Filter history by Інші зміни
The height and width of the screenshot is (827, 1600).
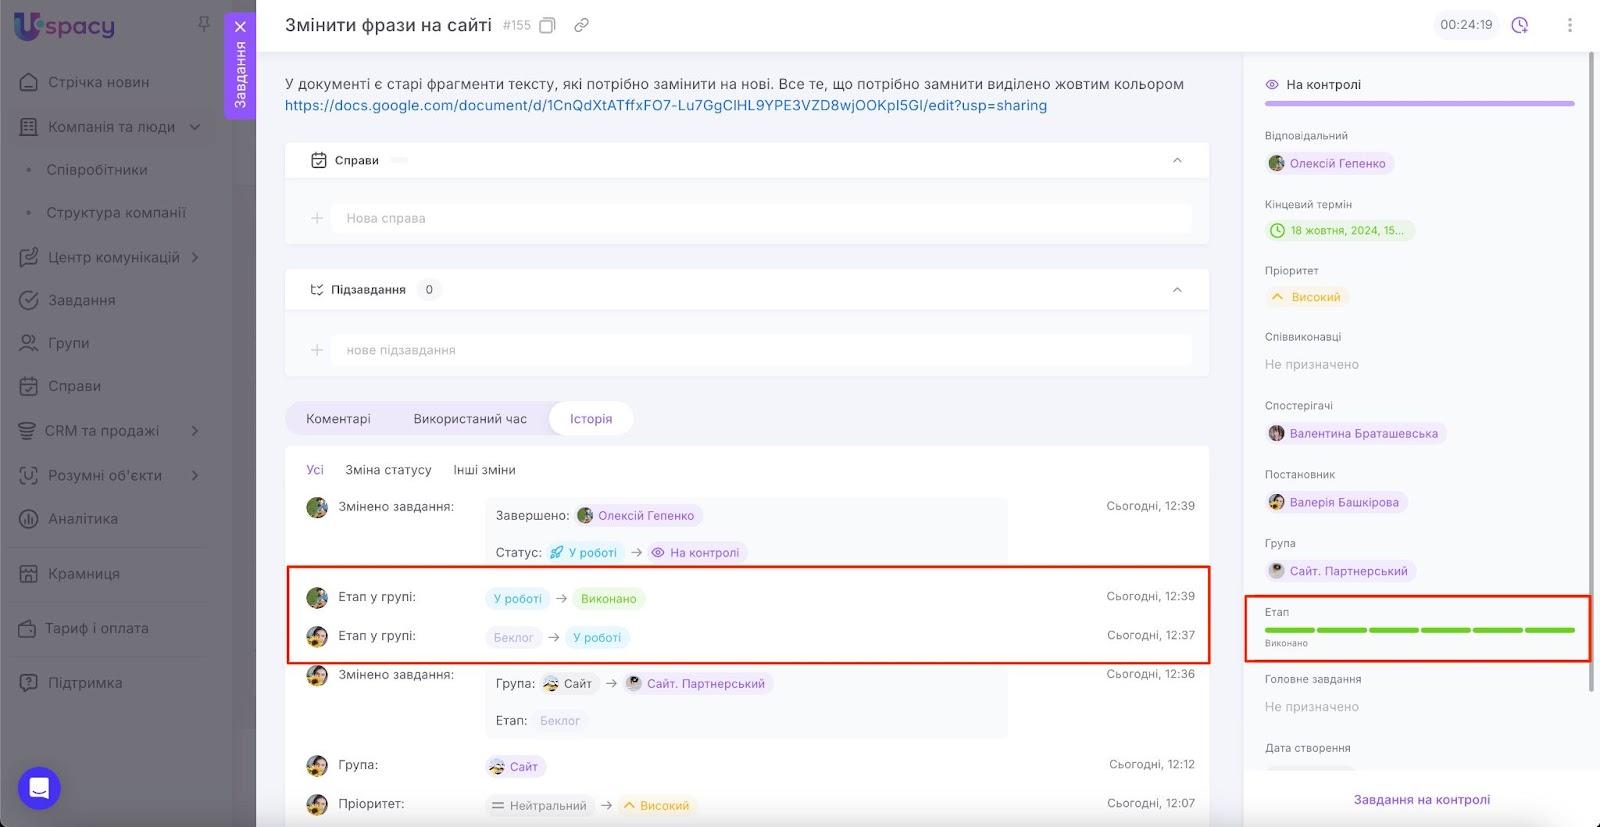pyautogui.click(x=484, y=470)
